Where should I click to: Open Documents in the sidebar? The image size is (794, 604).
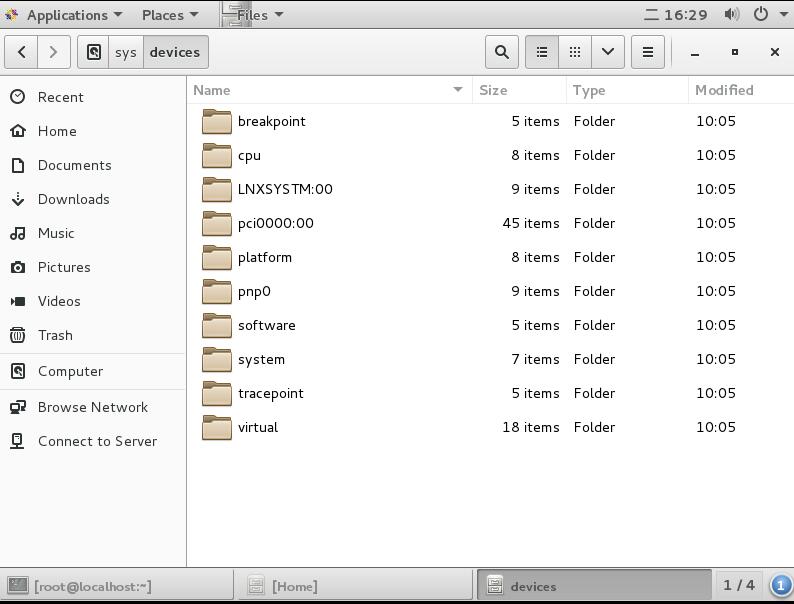(x=93, y=165)
